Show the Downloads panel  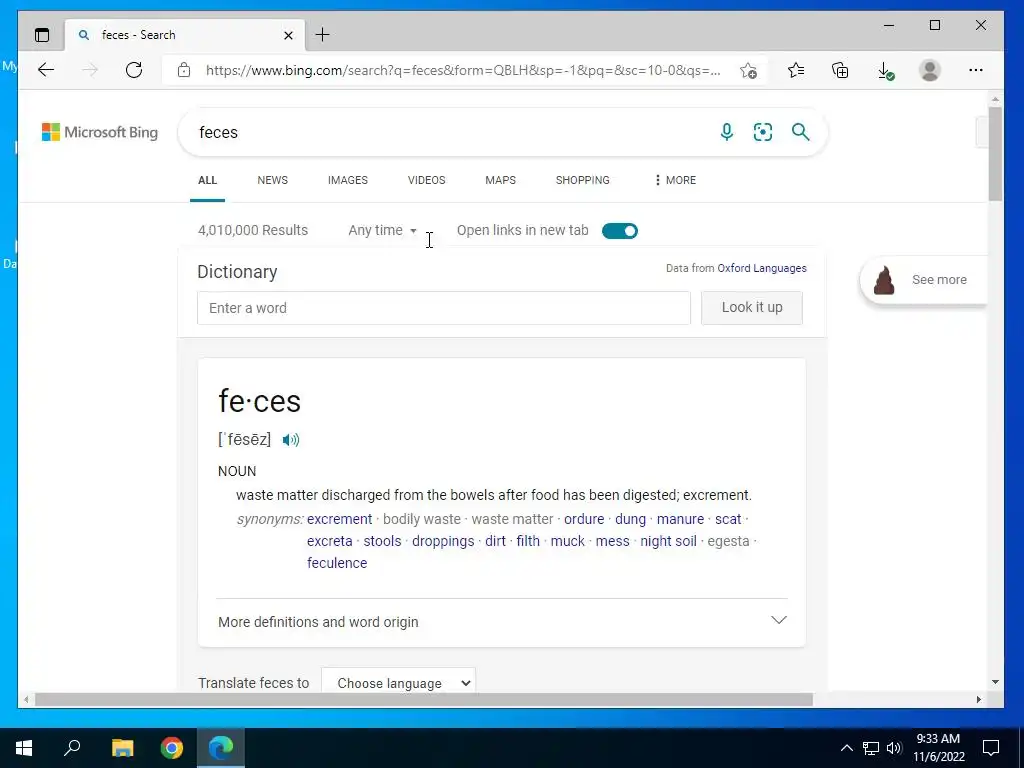click(885, 71)
